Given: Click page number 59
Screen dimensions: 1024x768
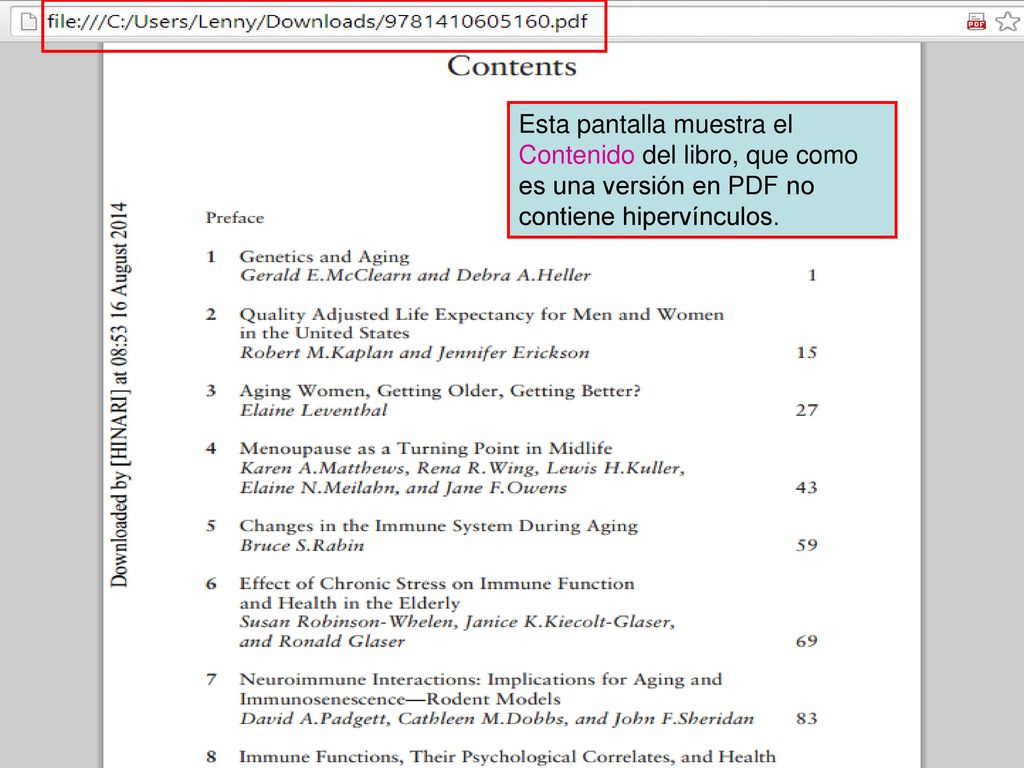Looking at the screenshot, I should (x=807, y=545).
